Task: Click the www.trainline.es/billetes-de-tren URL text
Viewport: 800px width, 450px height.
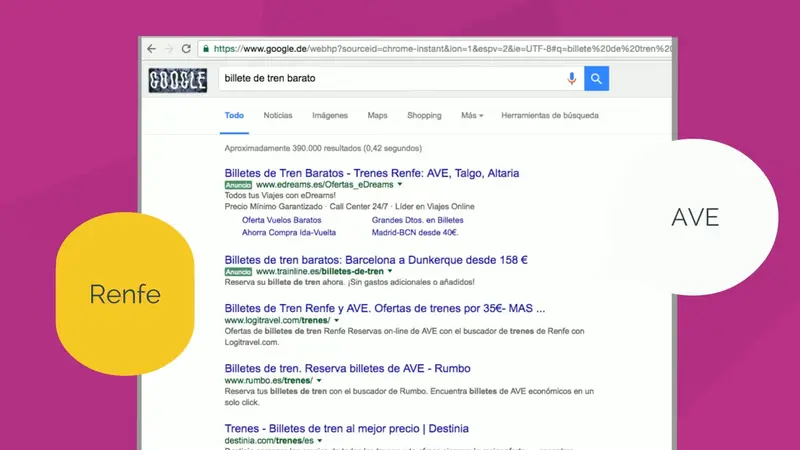Action: tap(320, 271)
